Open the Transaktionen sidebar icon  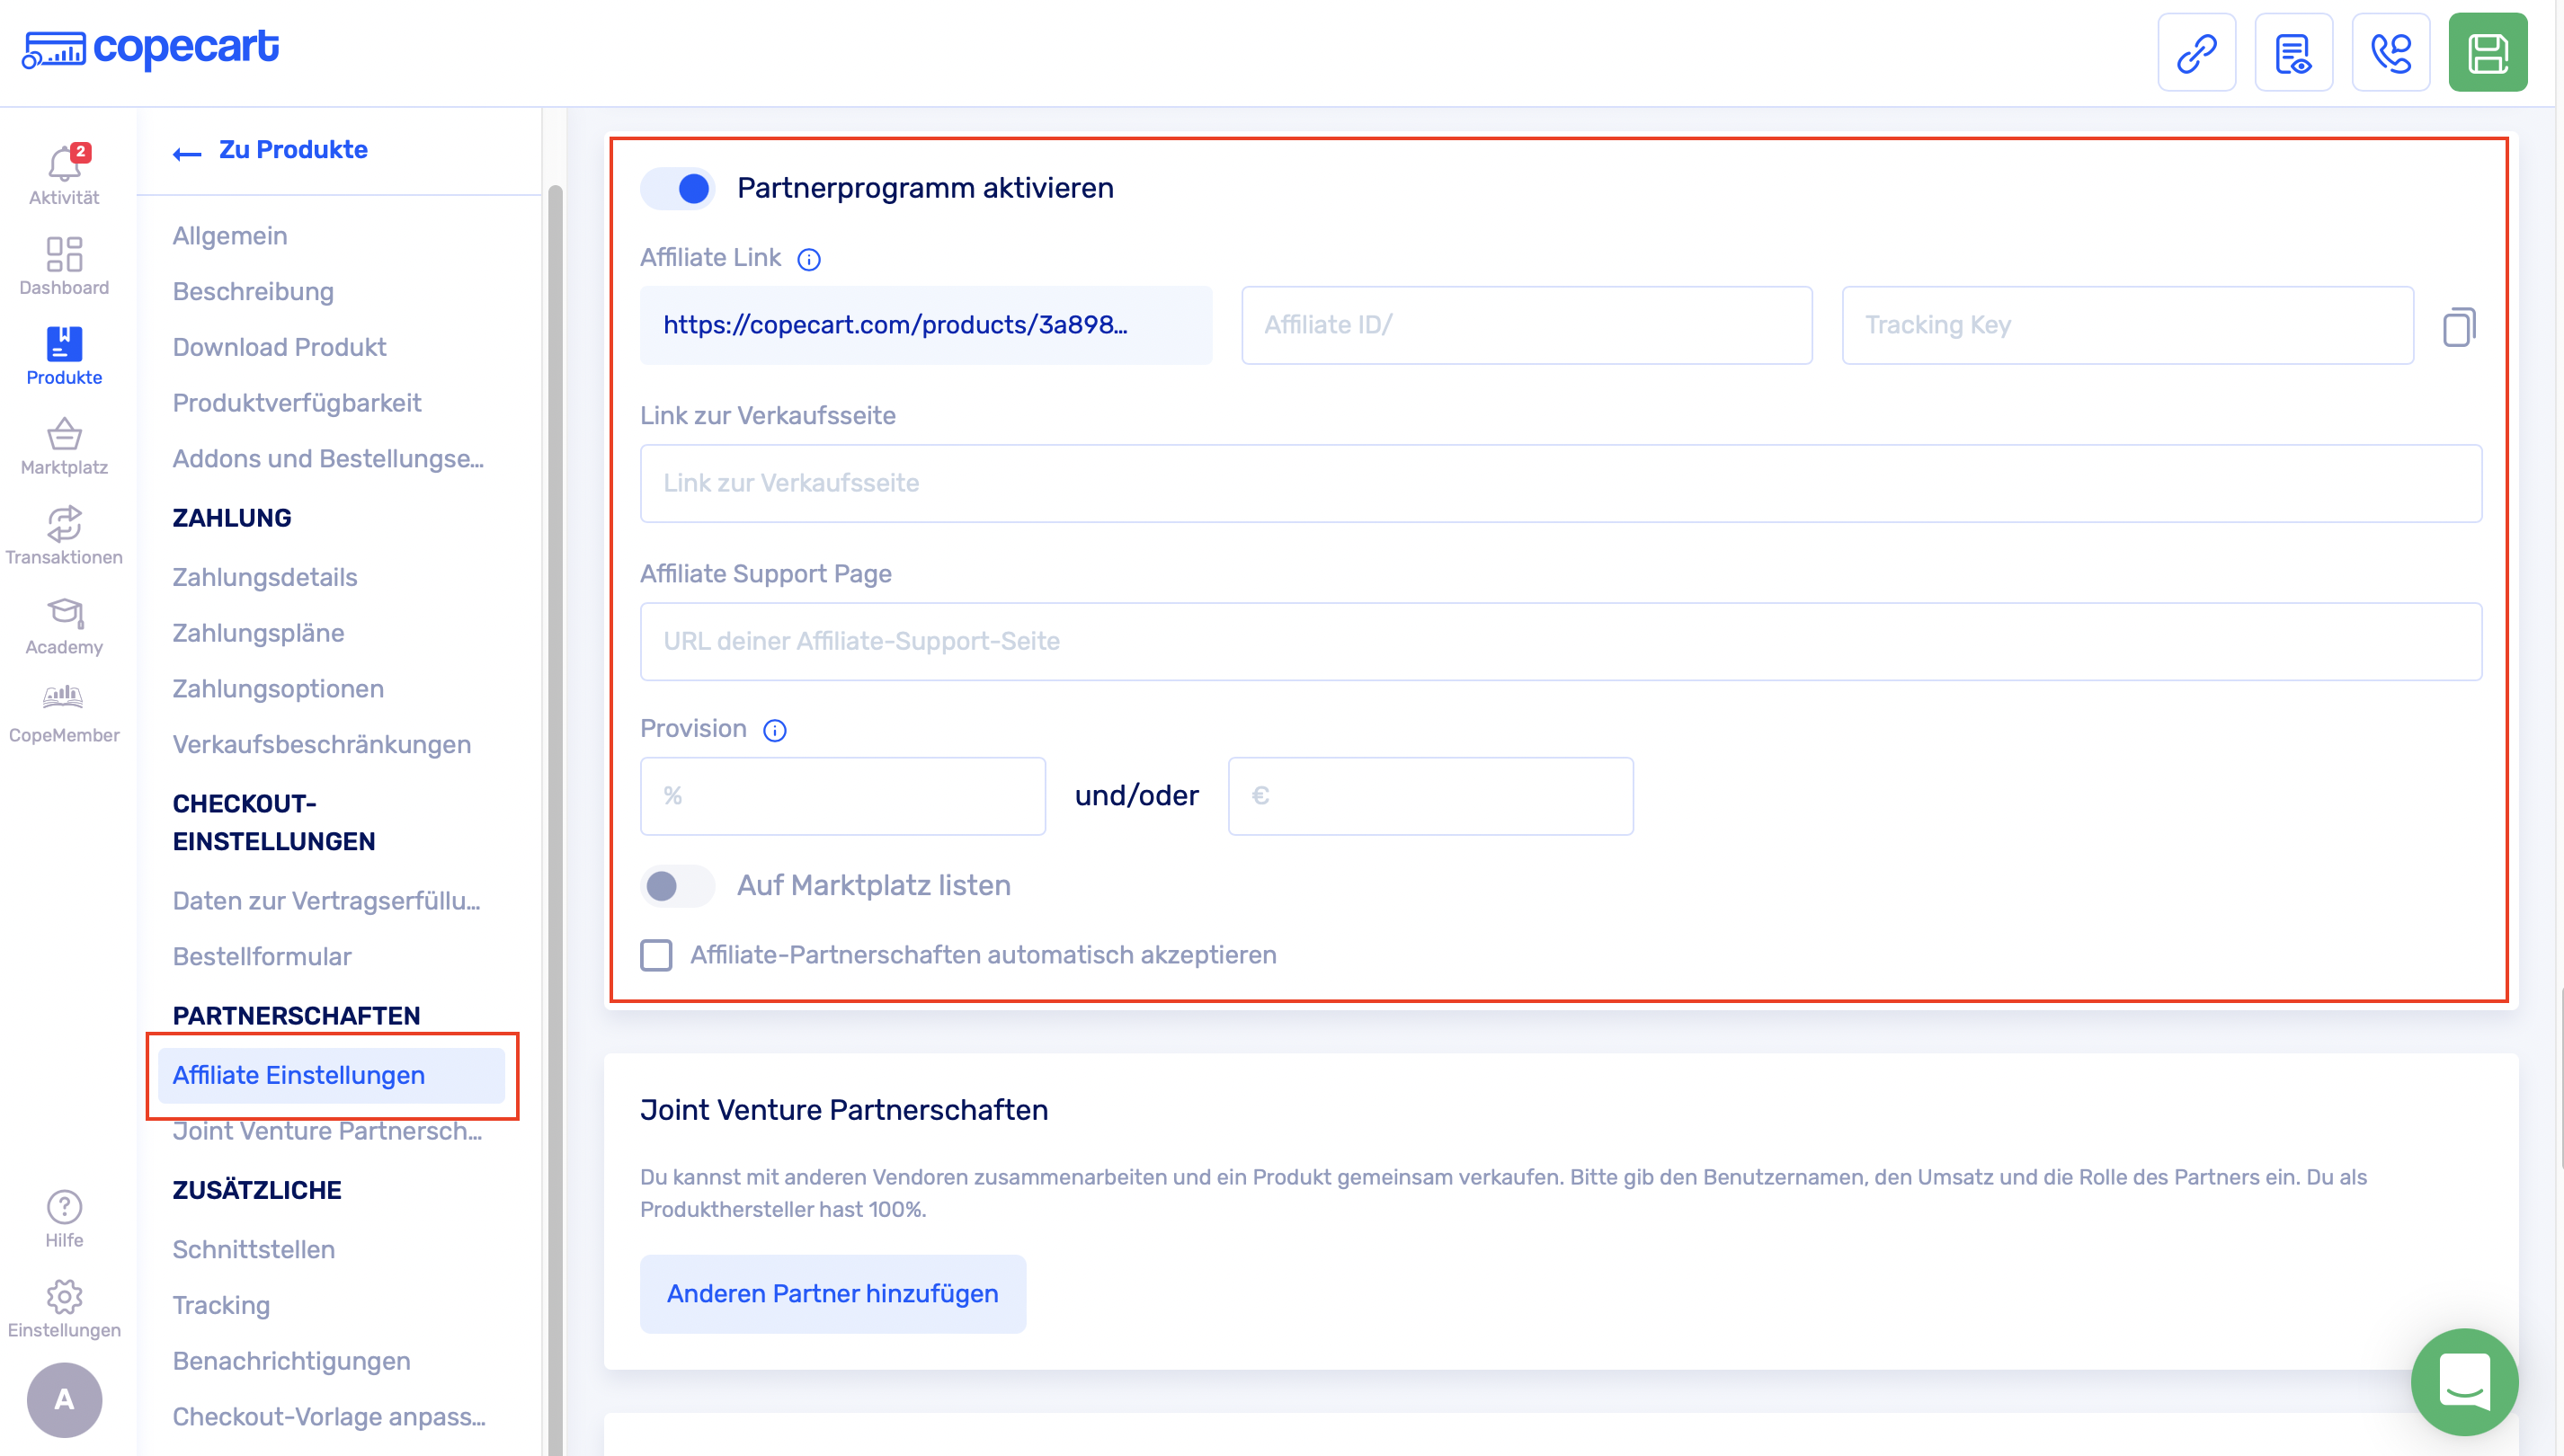pos(64,535)
